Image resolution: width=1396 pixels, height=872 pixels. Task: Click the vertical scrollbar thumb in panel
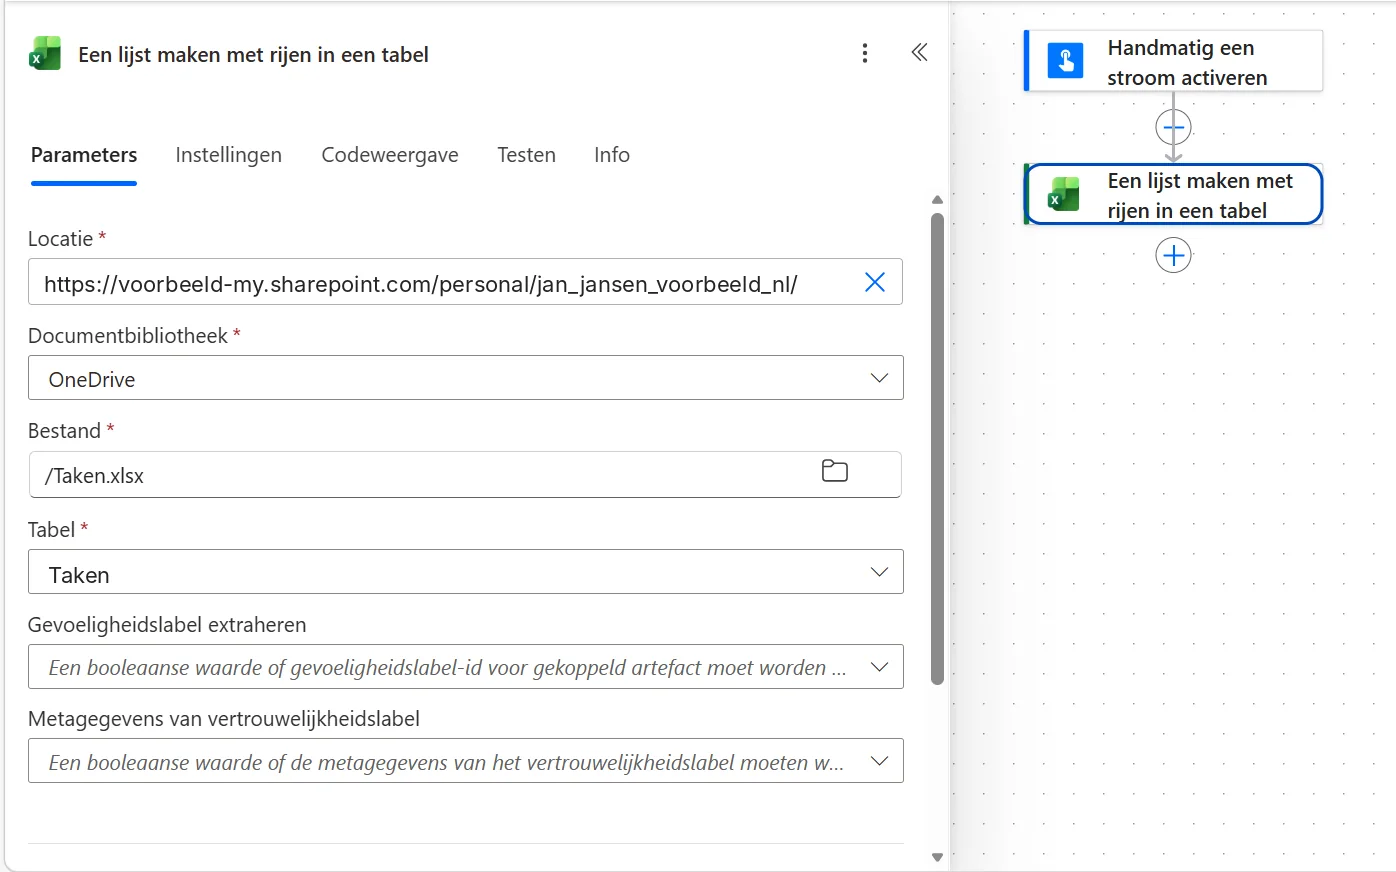[x=937, y=448]
